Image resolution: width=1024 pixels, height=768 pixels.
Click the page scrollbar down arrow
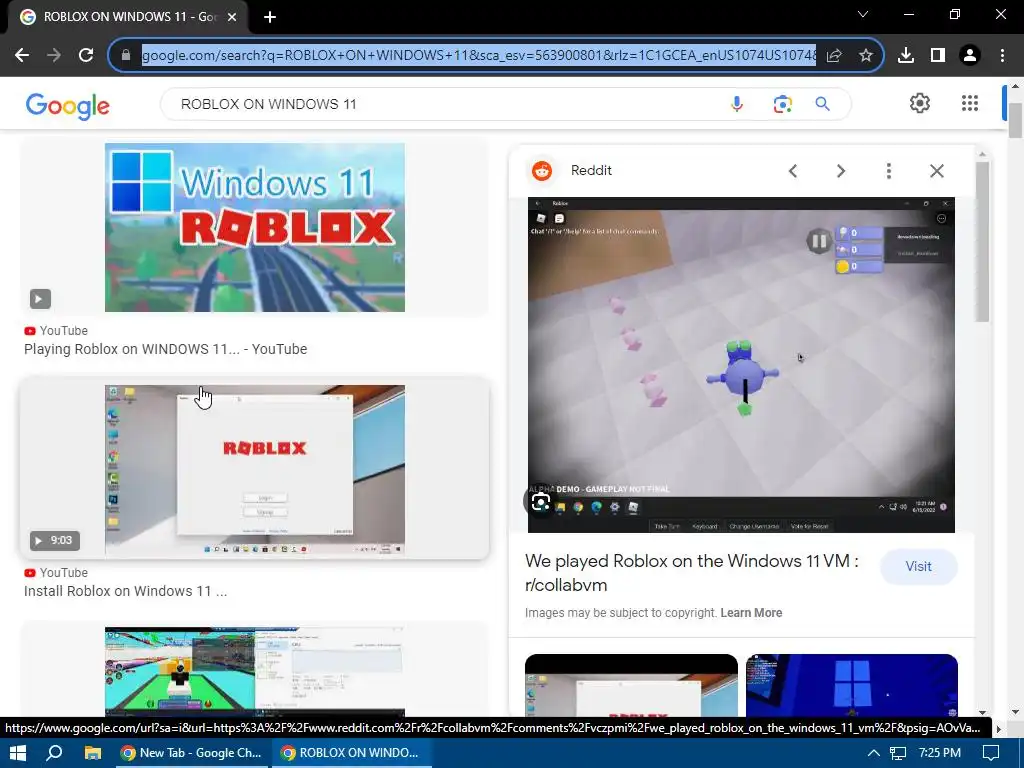tap(1015, 712)
